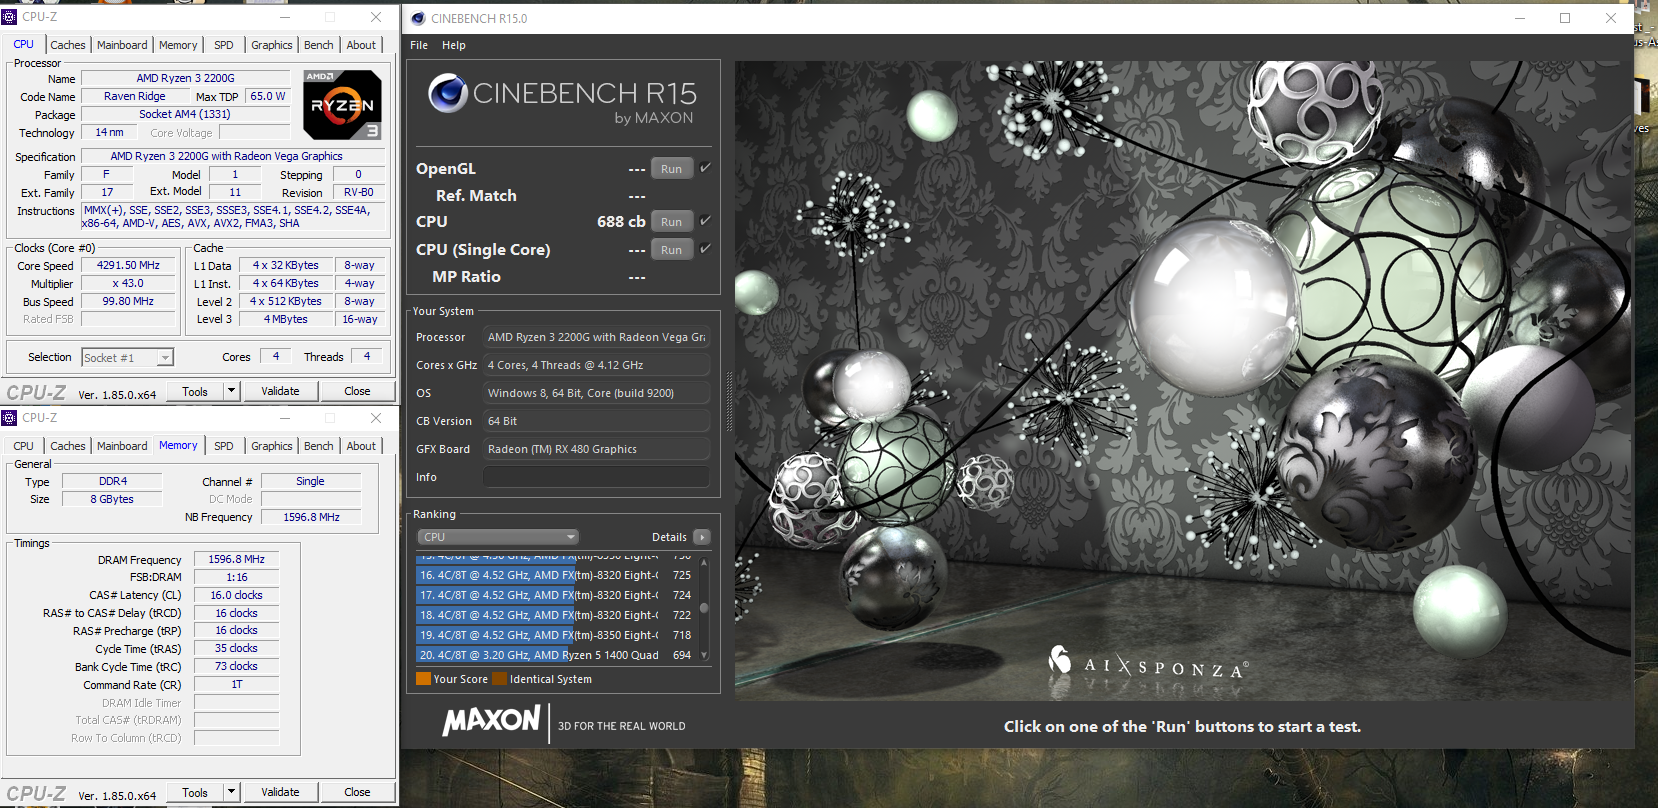The width and height of the screenshot is (1658, 808).
Task: Open Tools dropdown arrow in top CPU-Z
Action: 232,391
